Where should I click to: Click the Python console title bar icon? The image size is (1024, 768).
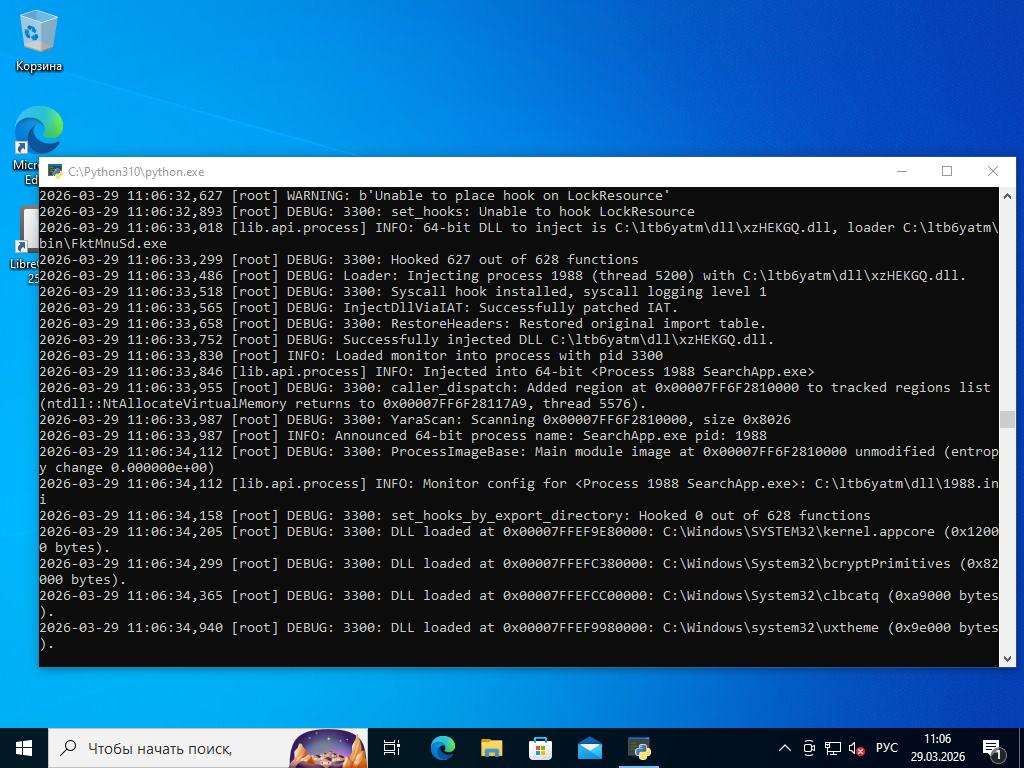click(54, 172)
